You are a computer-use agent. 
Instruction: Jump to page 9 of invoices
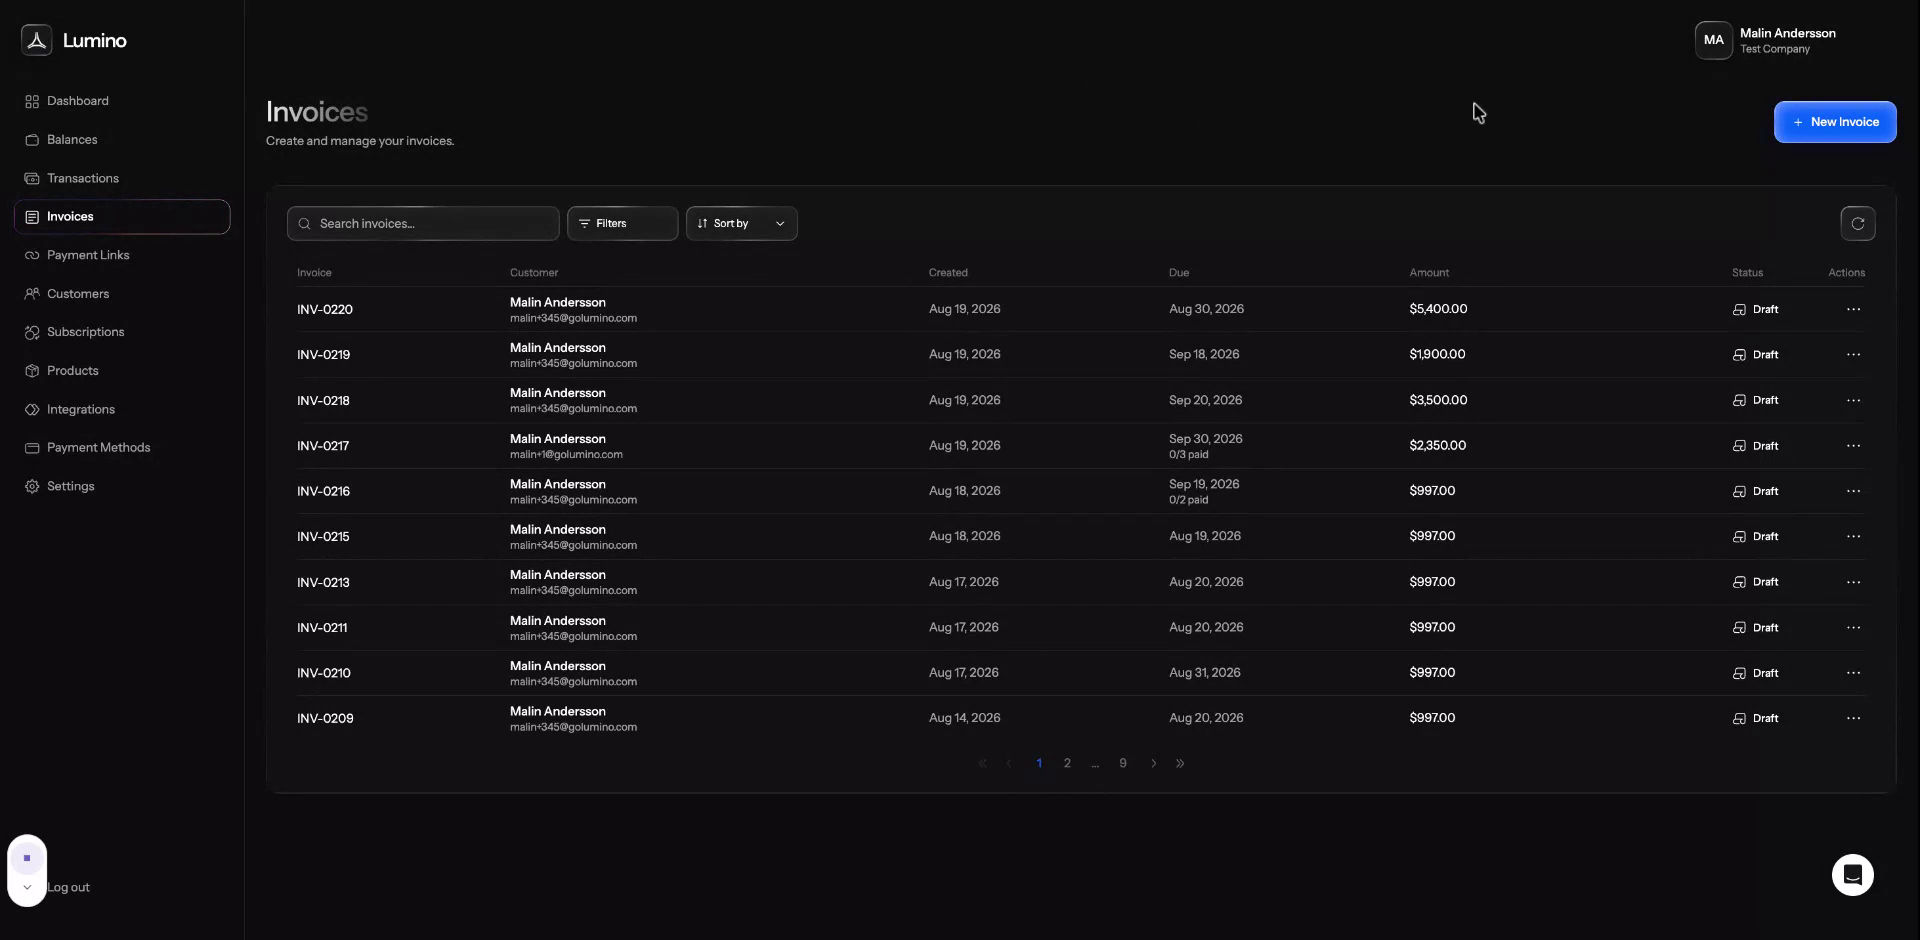point(1123,763)
